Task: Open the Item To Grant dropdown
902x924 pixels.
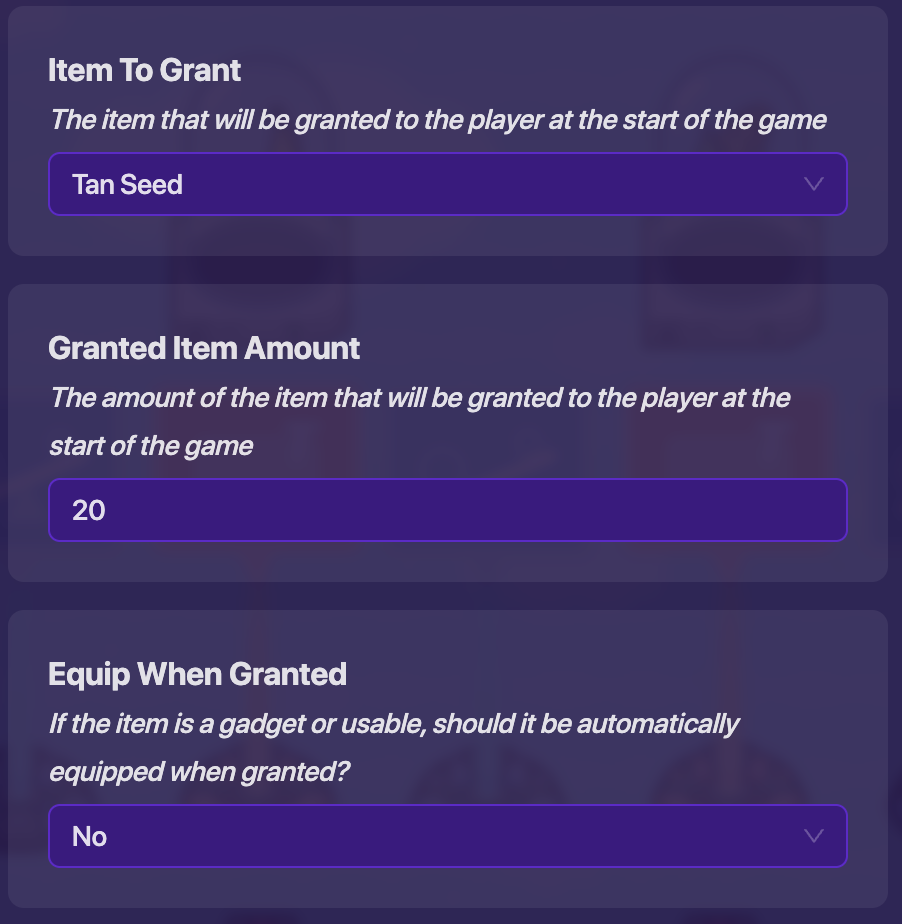Action: coord(447,184)
